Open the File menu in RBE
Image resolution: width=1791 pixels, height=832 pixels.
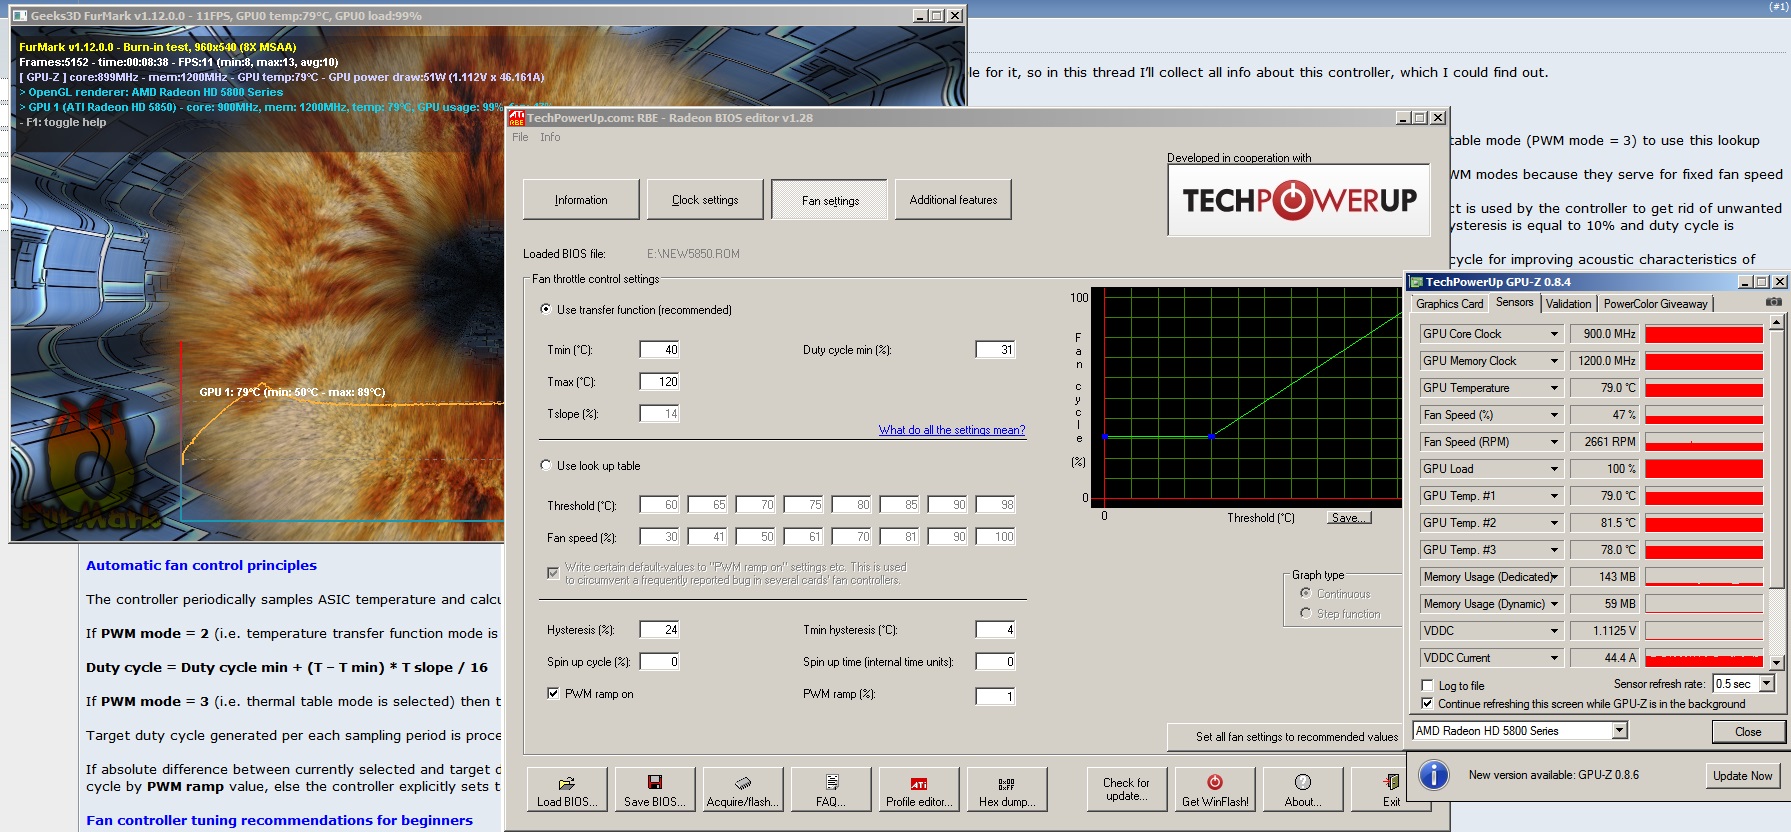tap(520, 138)
